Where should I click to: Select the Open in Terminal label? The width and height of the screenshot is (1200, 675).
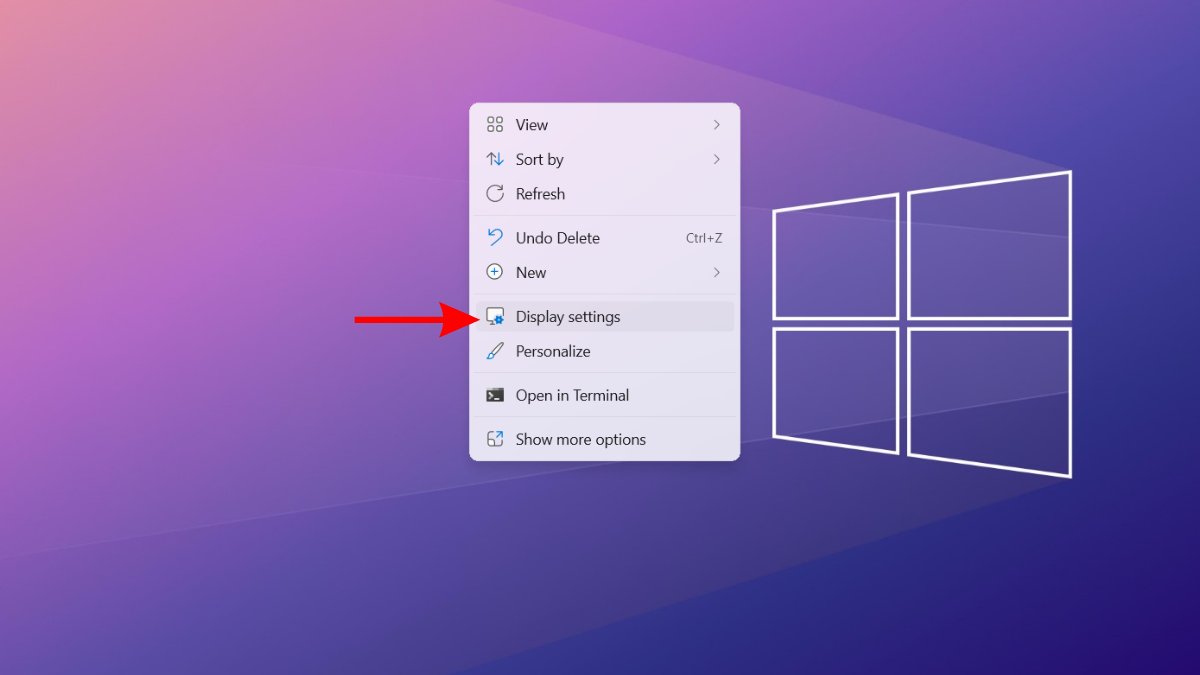[x=573, y=395]
